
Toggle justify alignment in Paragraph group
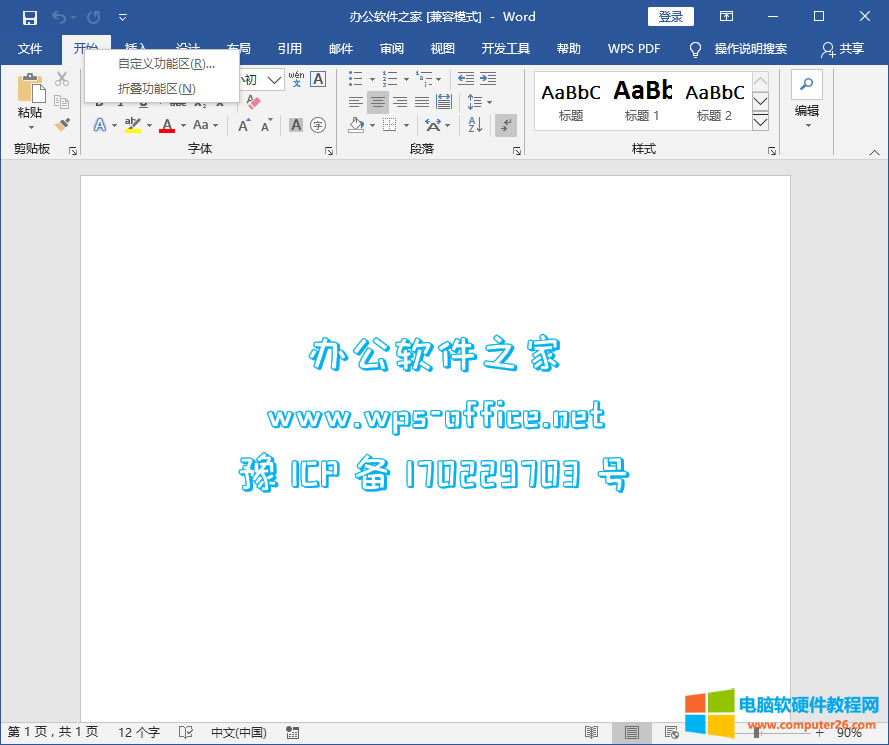click(423, 102)
